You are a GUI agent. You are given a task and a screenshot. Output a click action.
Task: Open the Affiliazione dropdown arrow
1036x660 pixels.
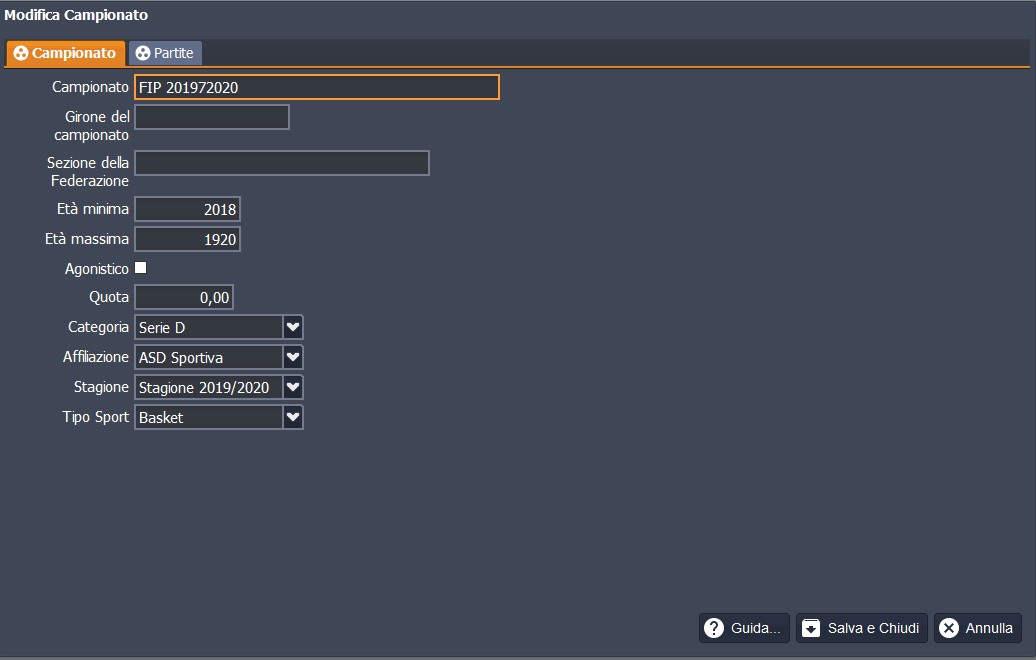293,357
